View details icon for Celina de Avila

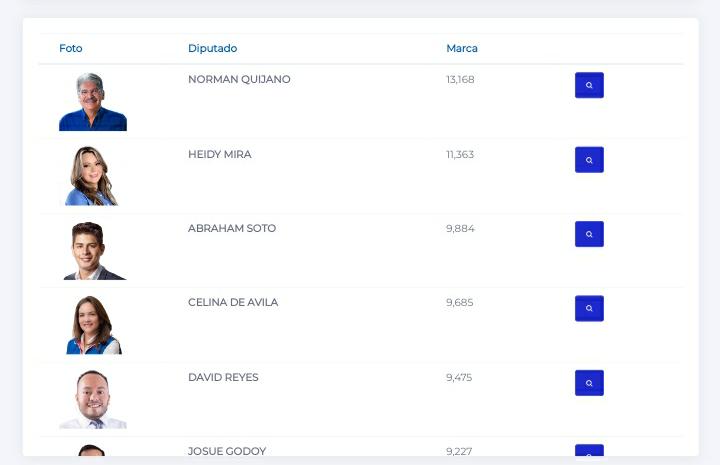point(589,308)
